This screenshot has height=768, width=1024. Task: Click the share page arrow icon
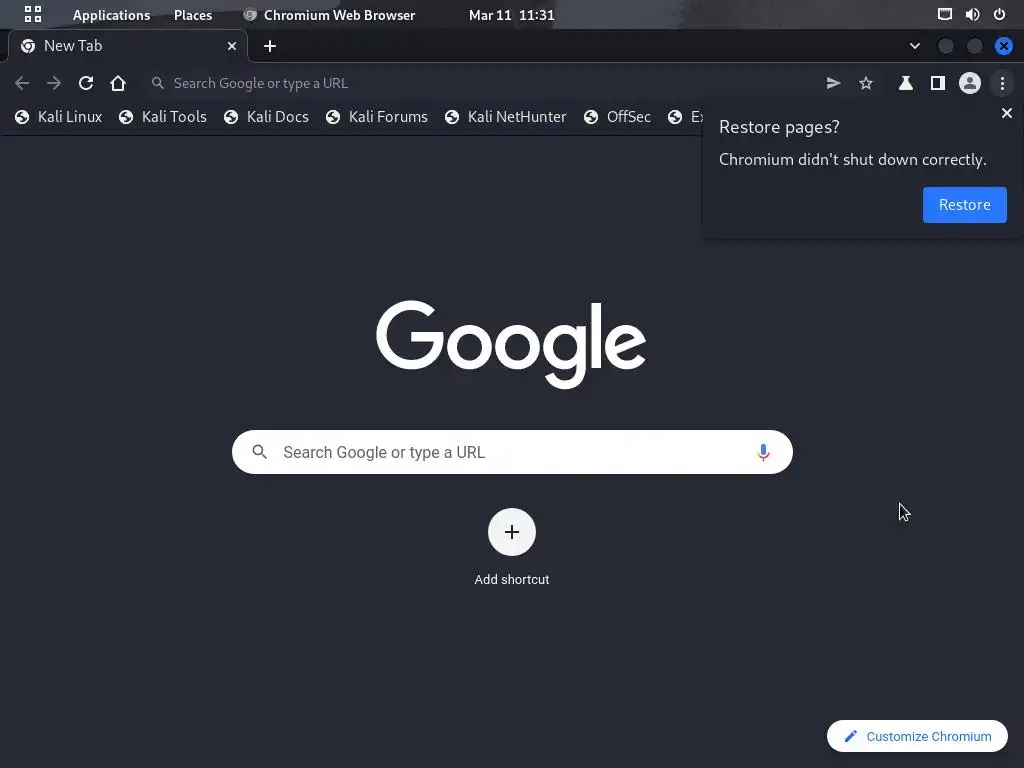(x=833, y=83)
